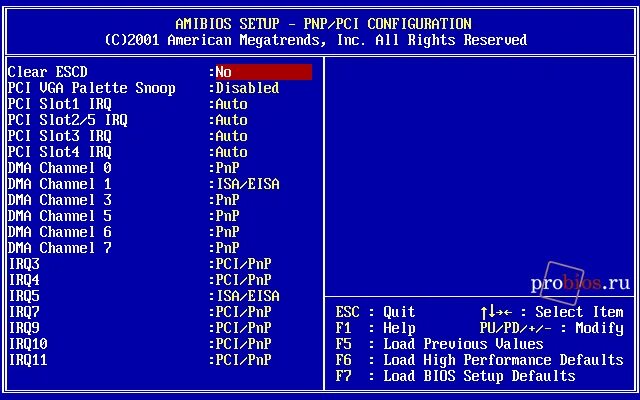Select DMA Channel 0 label
640x400 pixels.
[60, 168]
